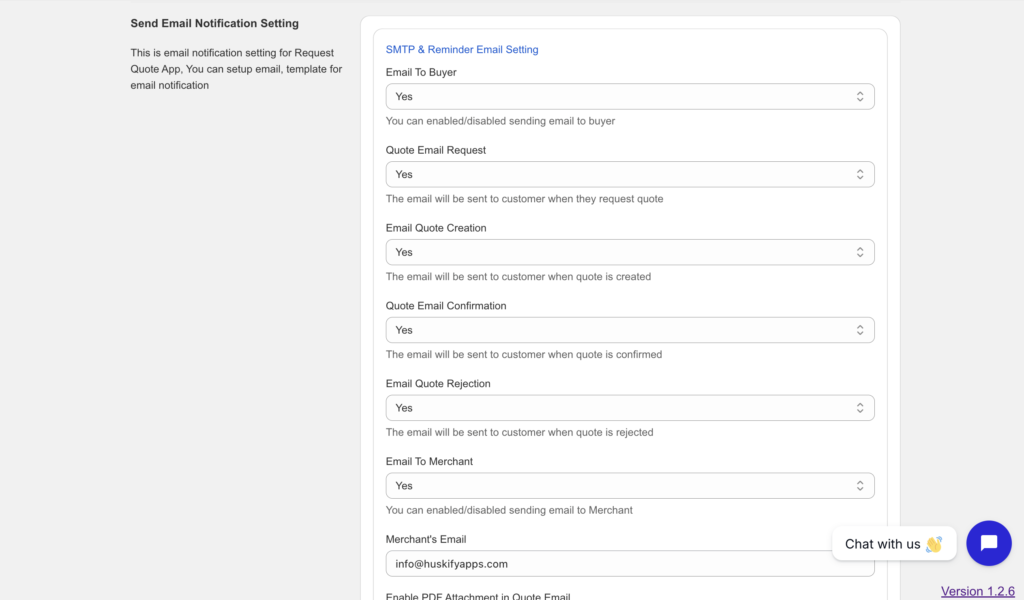1024x600 pixels.
Task: Click the Merchant's Email field label
Action: pyautogui.click(x=426, y=539)
